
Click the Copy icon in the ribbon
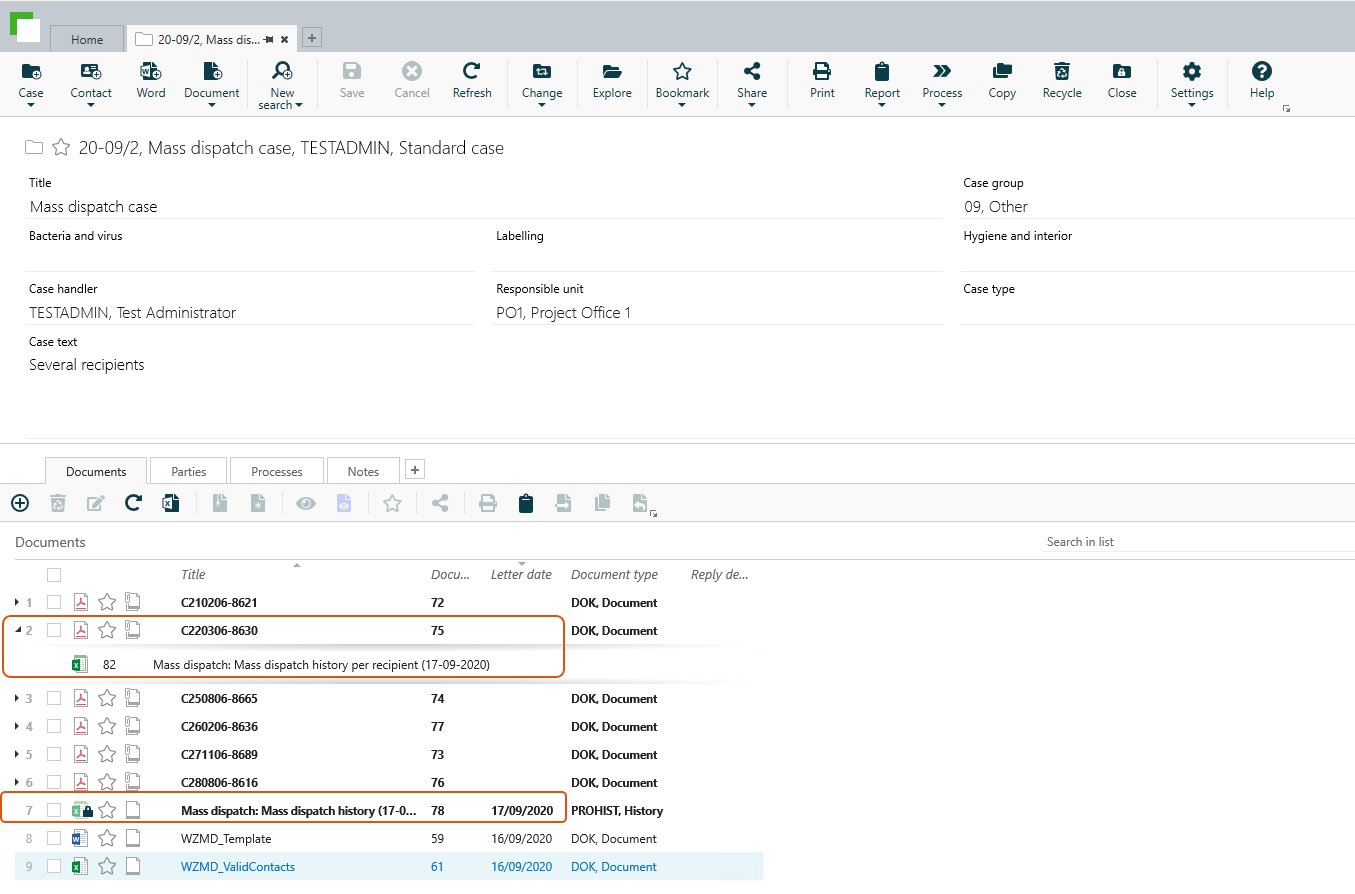1001,72
